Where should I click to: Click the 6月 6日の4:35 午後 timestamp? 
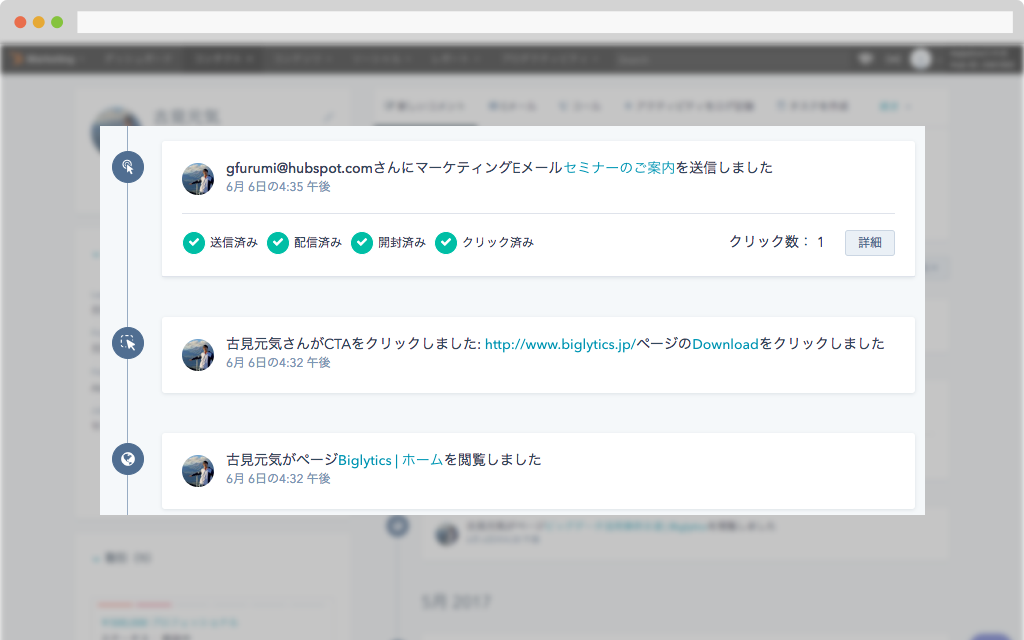tap(278, 187)
